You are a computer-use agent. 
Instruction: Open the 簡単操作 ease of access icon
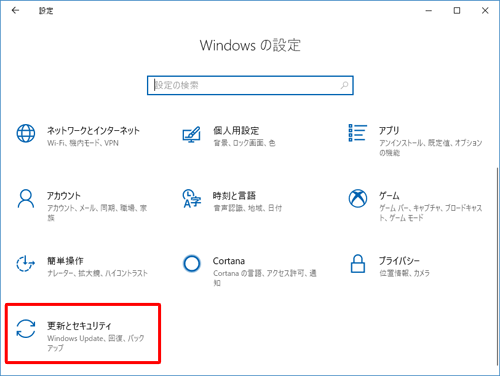26,264
